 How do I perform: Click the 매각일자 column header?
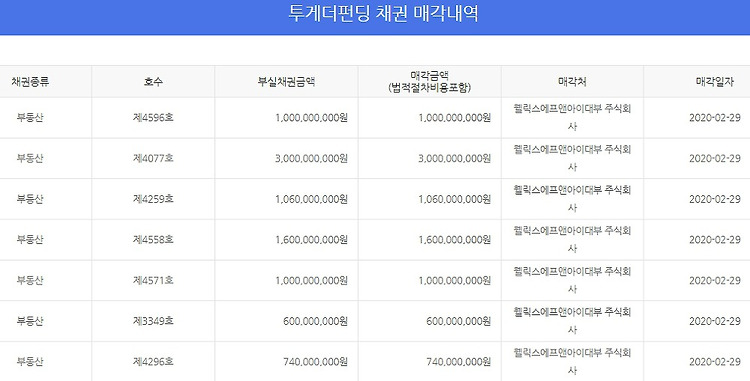[x=715, y=82]
